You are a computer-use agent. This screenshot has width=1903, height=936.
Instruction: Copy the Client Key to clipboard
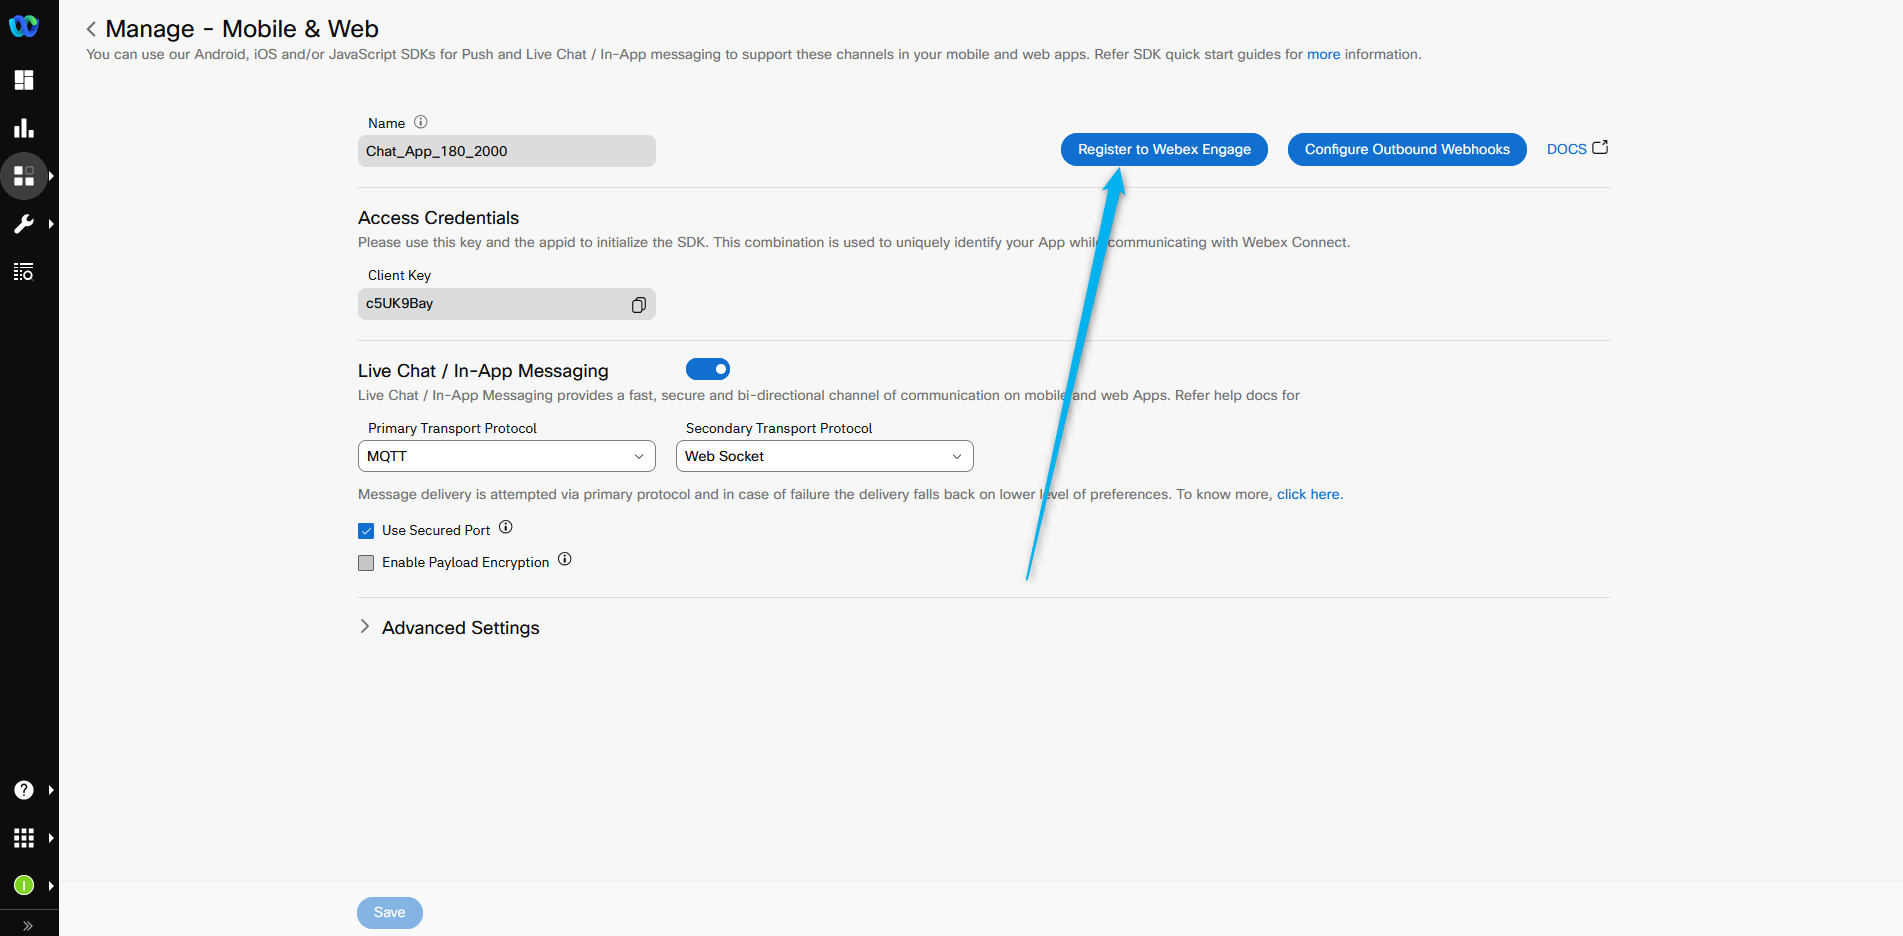tap(638, 305)
